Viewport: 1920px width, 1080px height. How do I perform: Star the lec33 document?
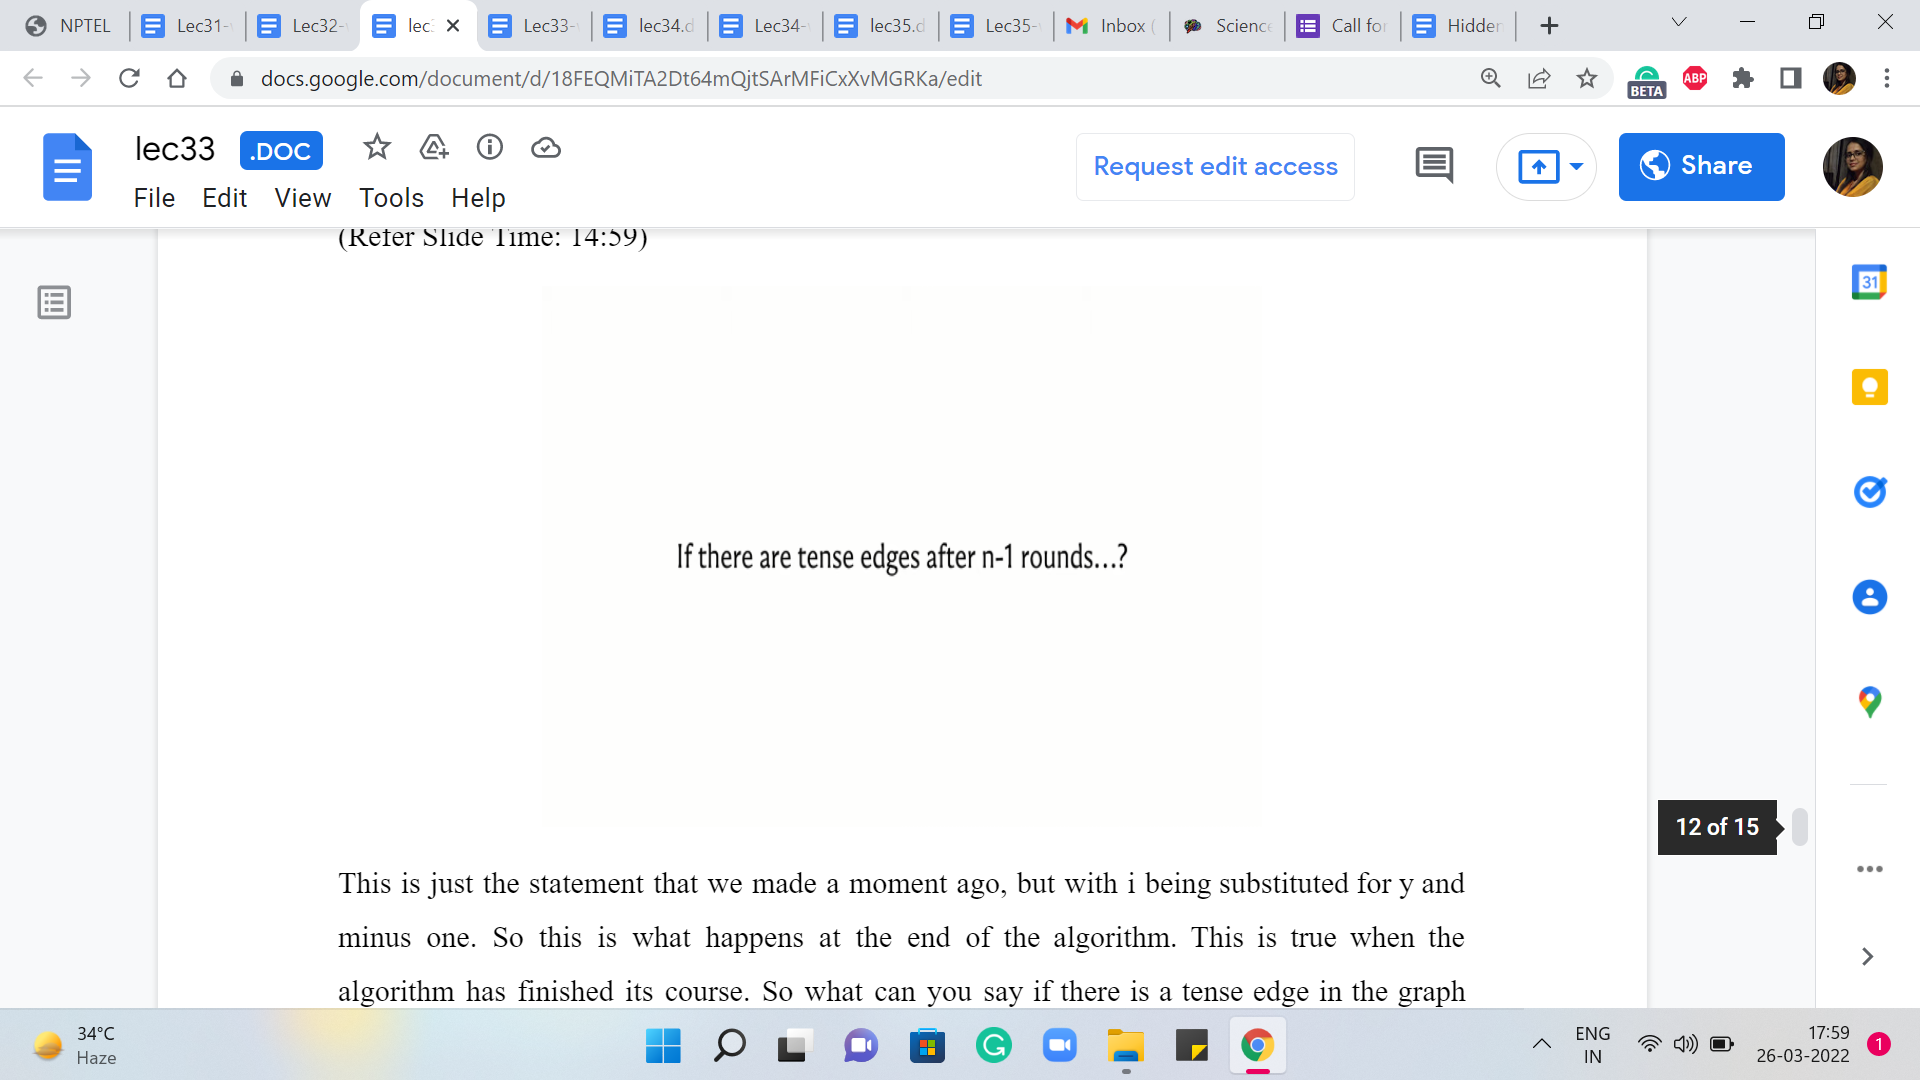[376, 148]
